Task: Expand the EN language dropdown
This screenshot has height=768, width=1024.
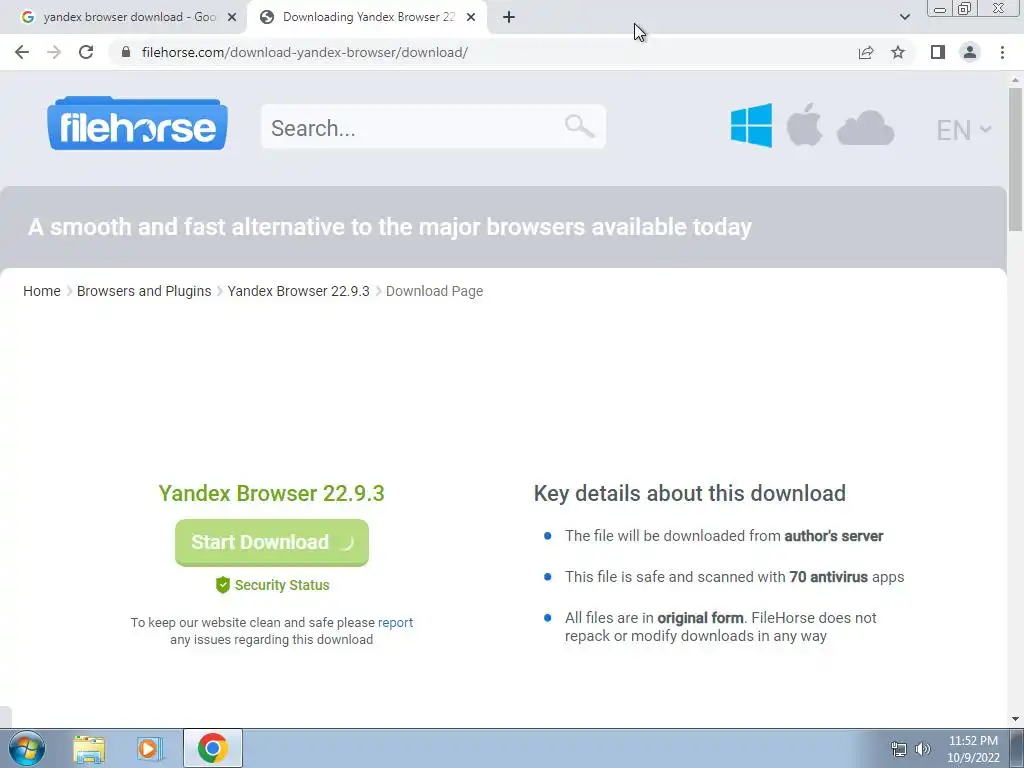Action: click(963, 130)
